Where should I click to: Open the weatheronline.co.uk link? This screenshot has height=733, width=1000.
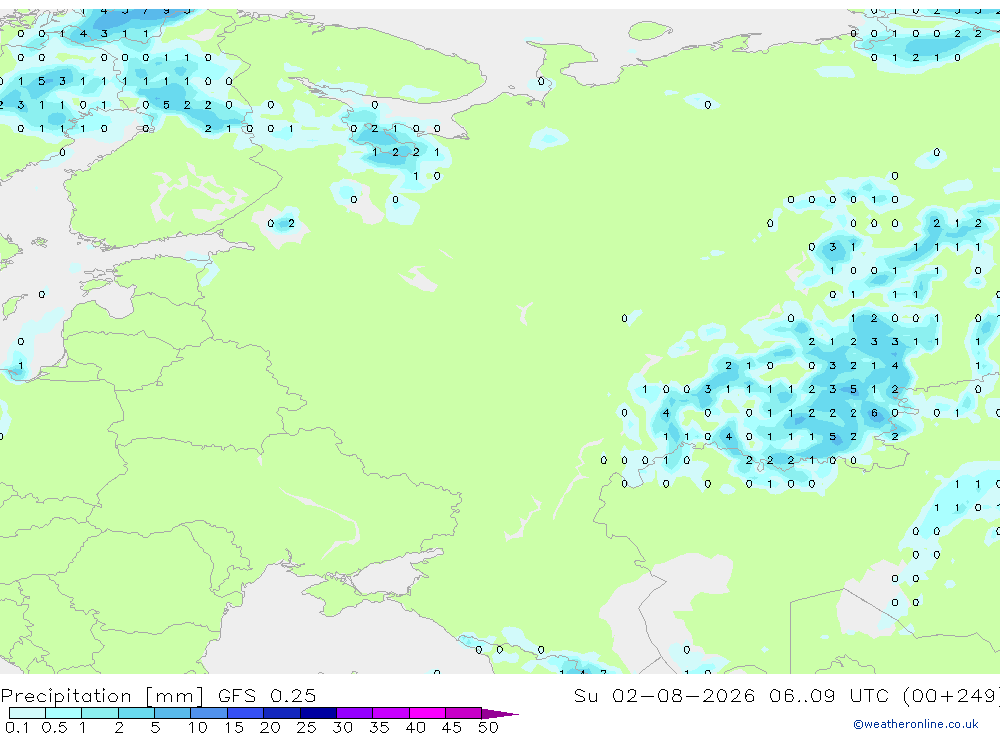point(915,724)
